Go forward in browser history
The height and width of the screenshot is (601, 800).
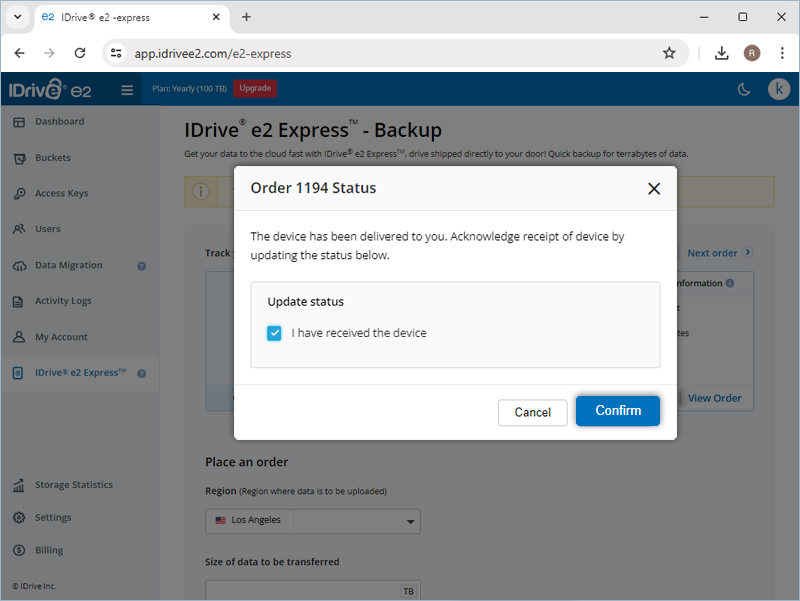pos(49,53)
